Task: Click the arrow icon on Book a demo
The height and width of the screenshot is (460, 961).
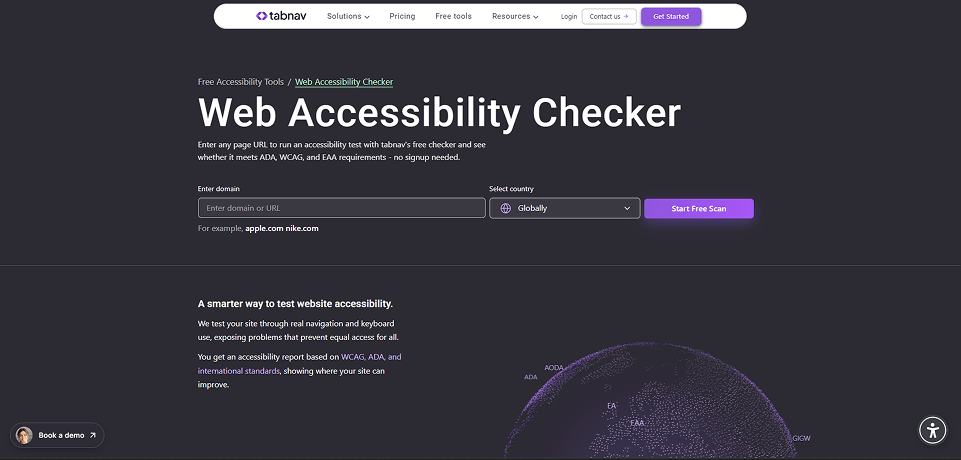Action: [93, 435]
